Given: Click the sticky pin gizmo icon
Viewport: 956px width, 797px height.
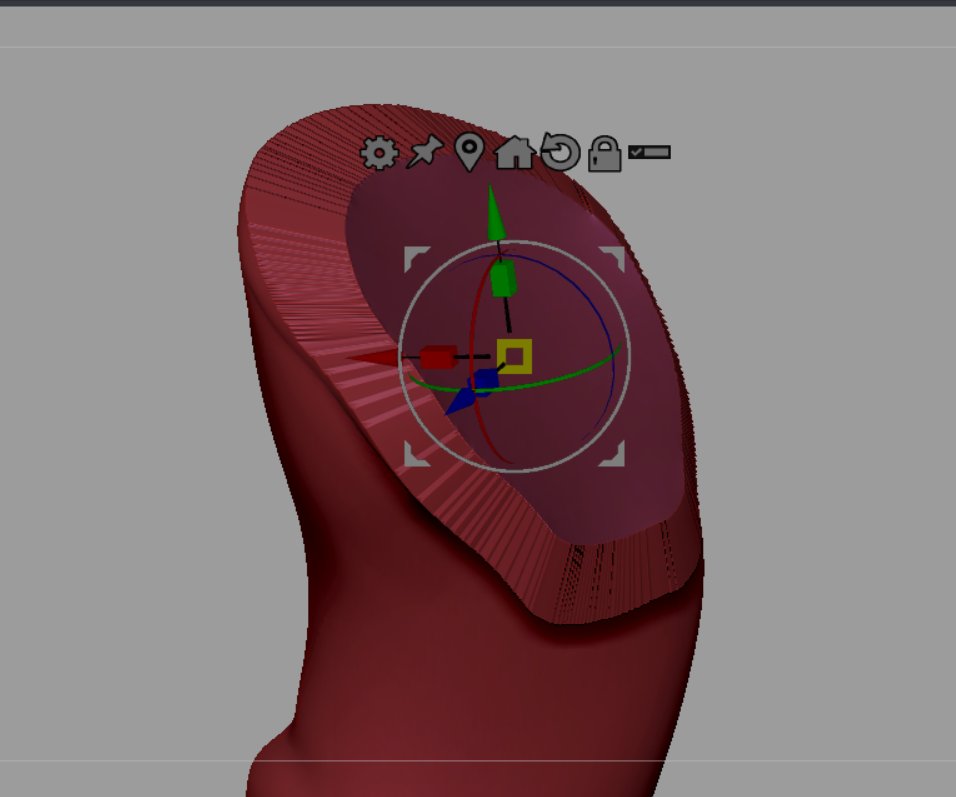Looking at the screenshot, I should (x=425, y=151).
